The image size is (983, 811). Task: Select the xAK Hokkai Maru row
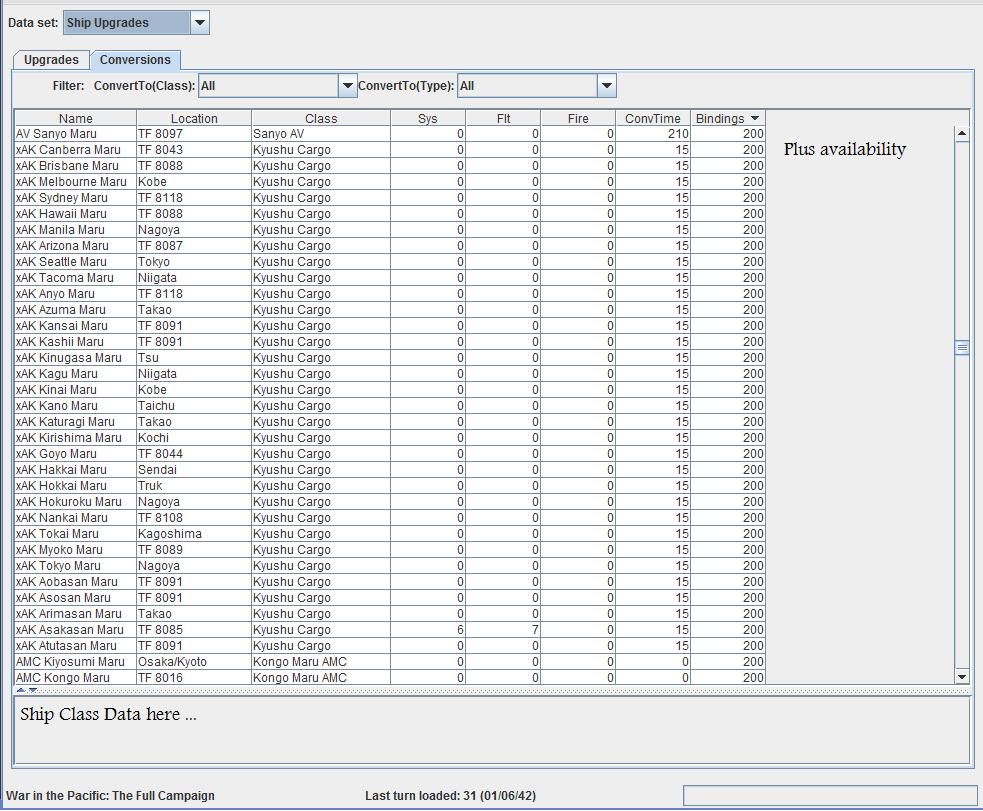point(389,485)
